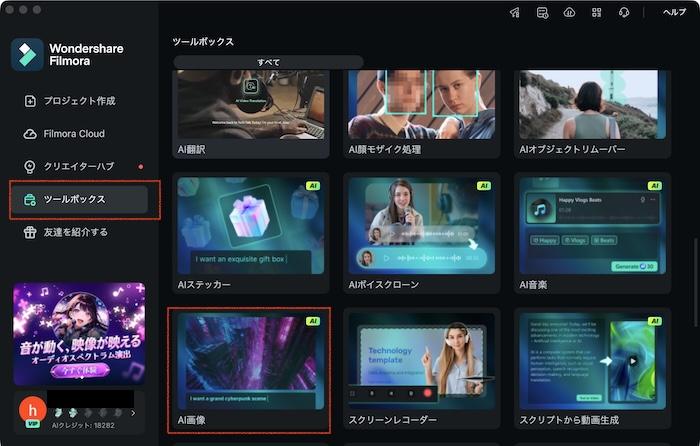
Task: Click the red notification dot on クリエイターハブ
Action: [141, 167]
